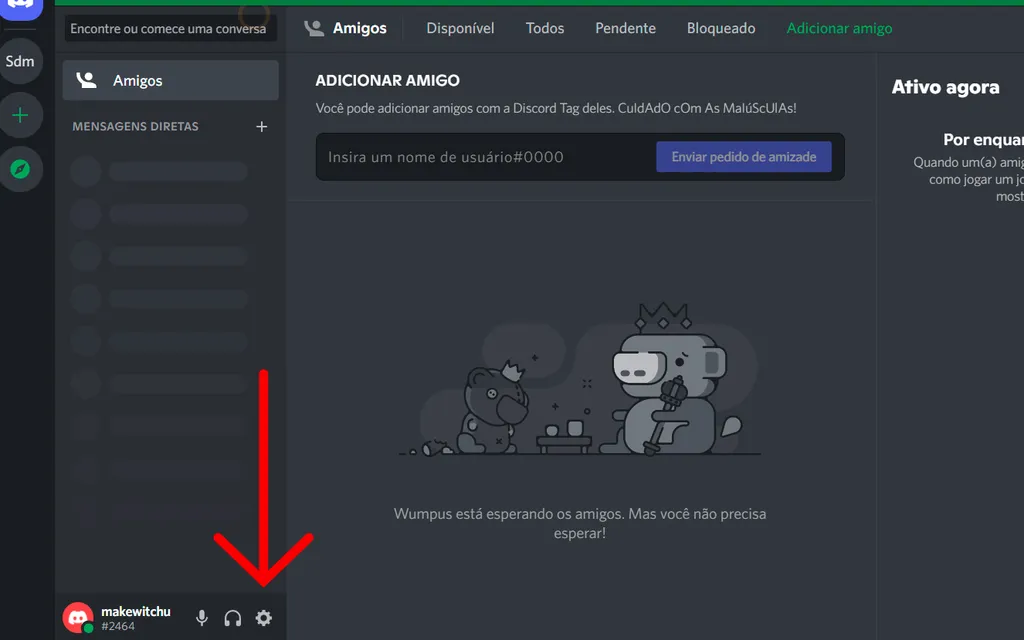The width and height of the screenshot is (1024, 640).
Task: Open the Bloqueado tab
Action: coord(720,28)
